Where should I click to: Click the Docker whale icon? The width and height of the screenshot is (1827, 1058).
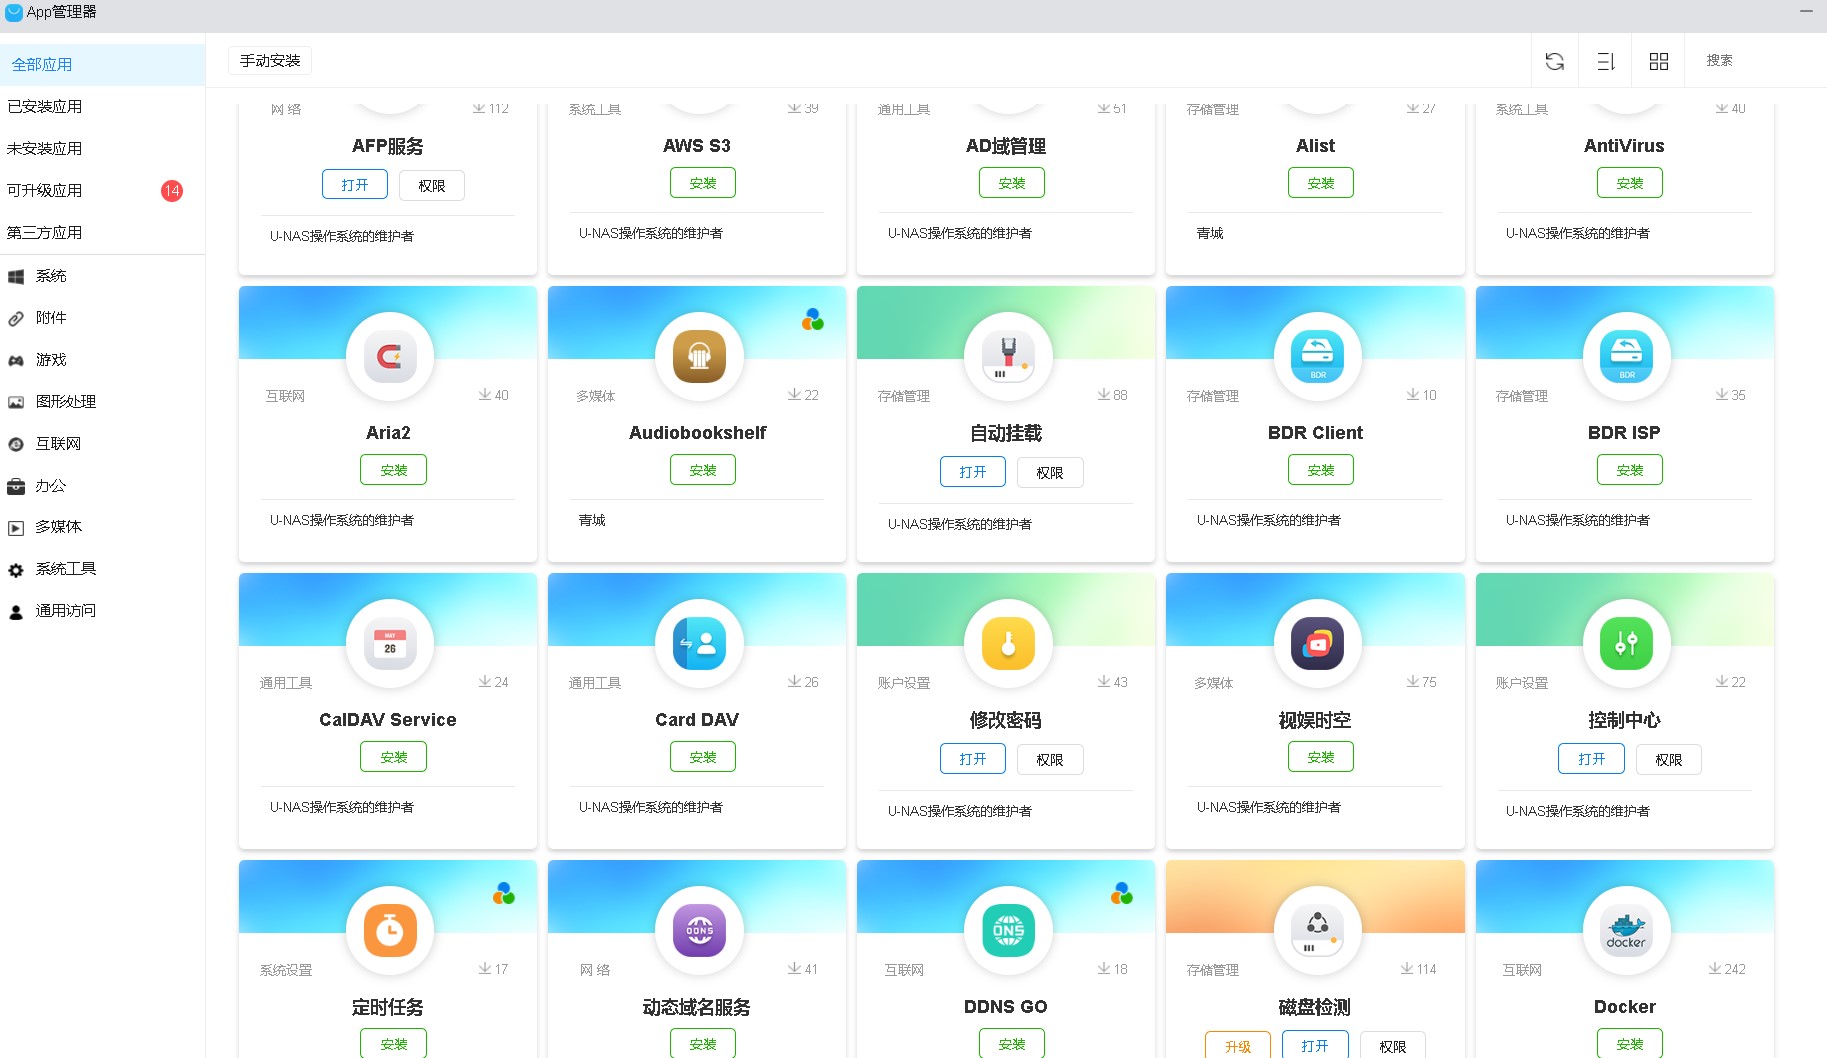1625,930
